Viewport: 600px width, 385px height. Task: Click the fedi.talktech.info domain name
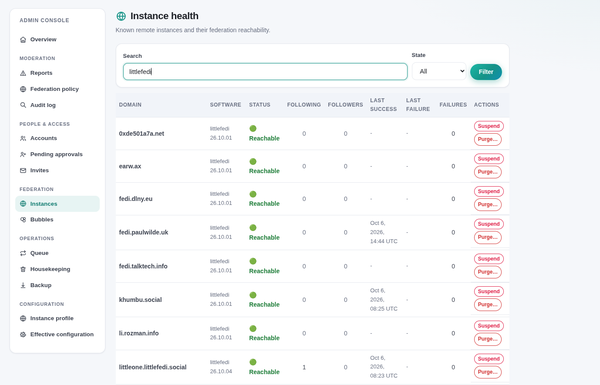tap(143, 266)
